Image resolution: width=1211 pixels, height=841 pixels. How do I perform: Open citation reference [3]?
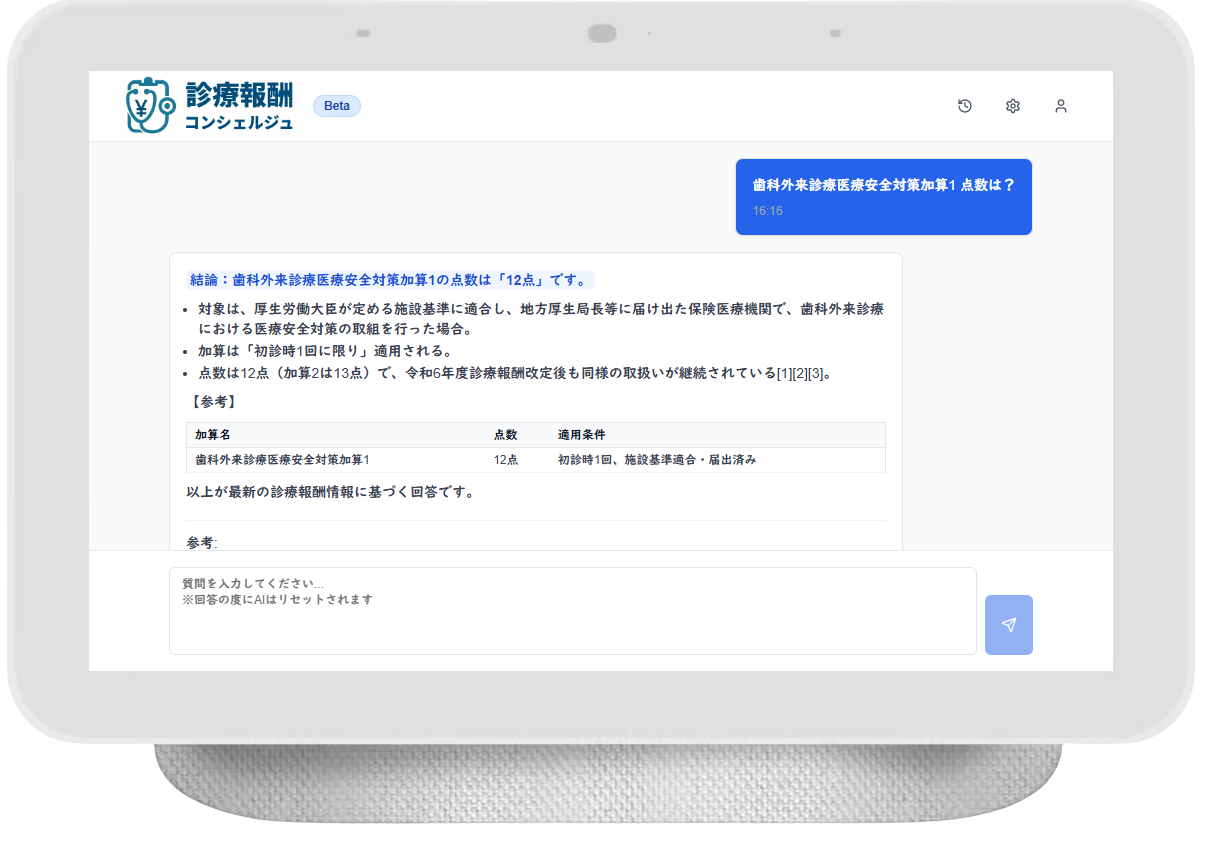point(817,374)
